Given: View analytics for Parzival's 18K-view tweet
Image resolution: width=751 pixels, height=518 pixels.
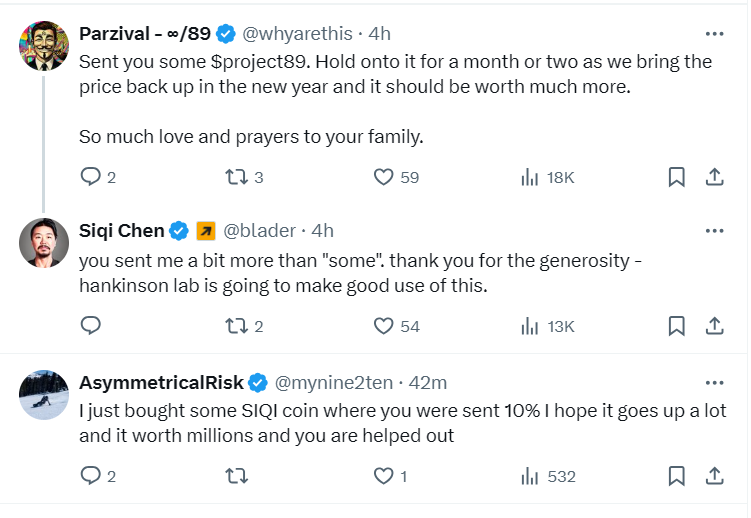Looking at the screenshot, I should [x=530, y=177].
